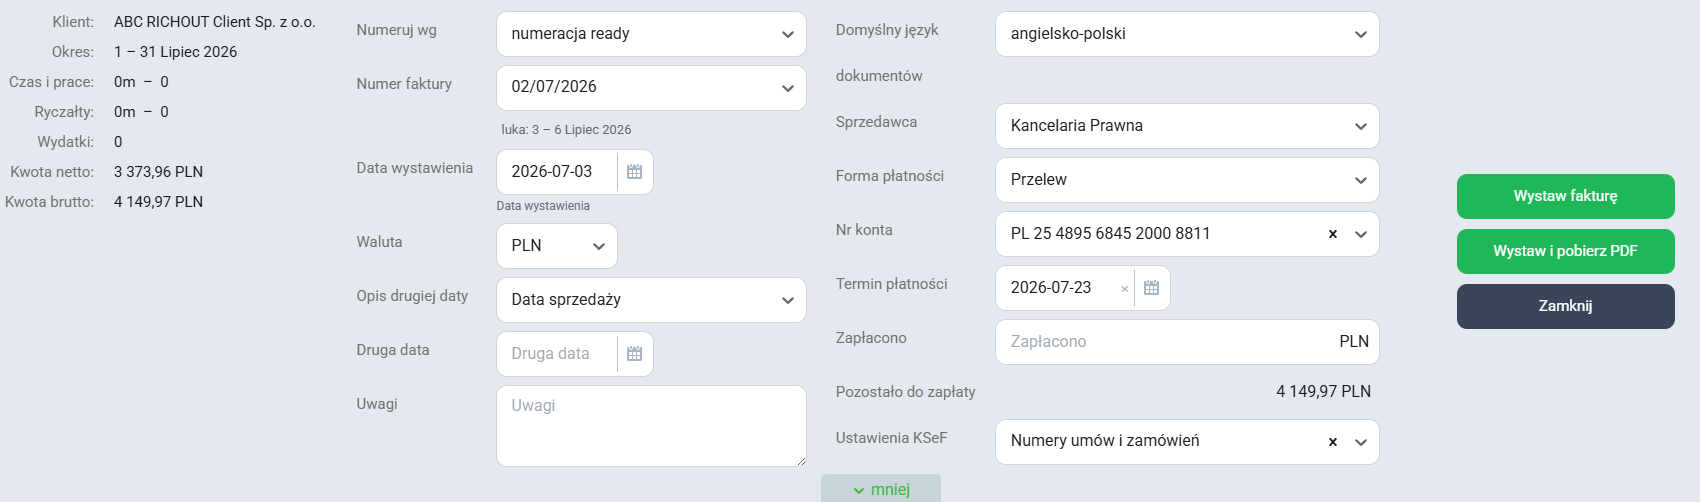This screenshot has width=1700, height=502.
Task: Open the Sprzedawca Kancelaria Prawna dropdown
Action: 1187,126
